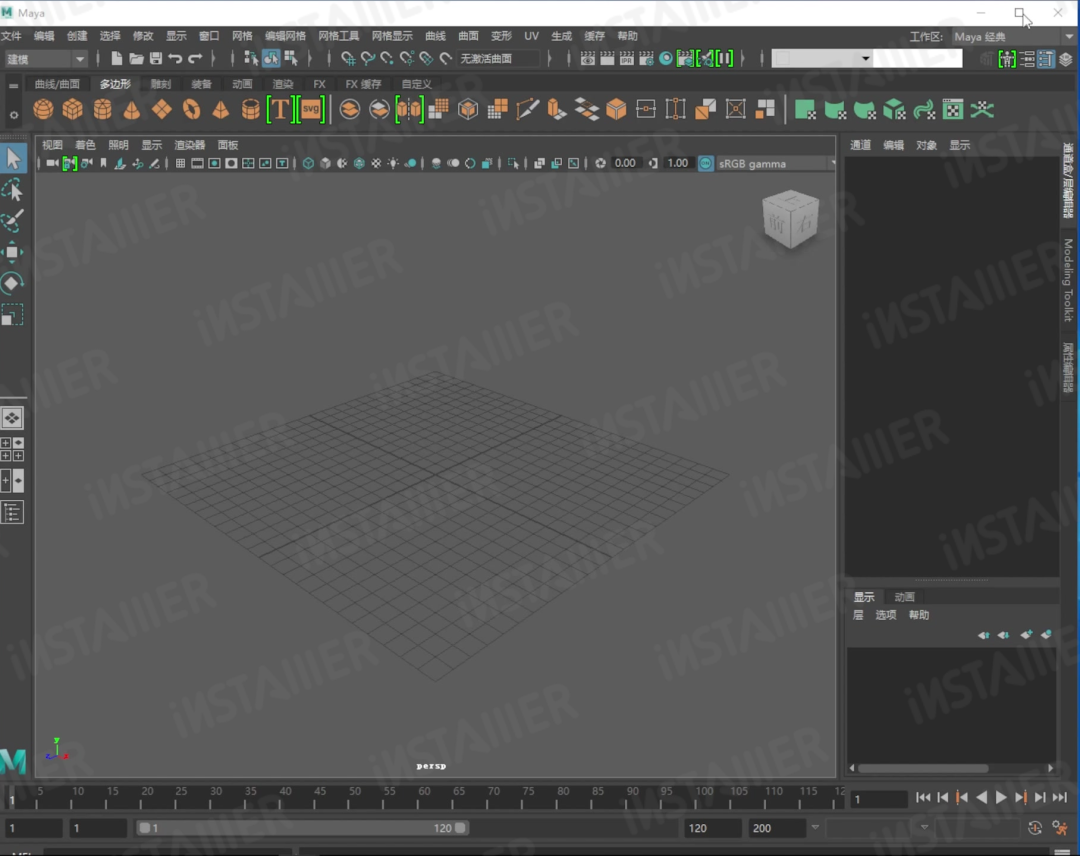Select the Lasso tool in toolbox
The width and height of the screenshot is (1080, 856).
point(12,189)
